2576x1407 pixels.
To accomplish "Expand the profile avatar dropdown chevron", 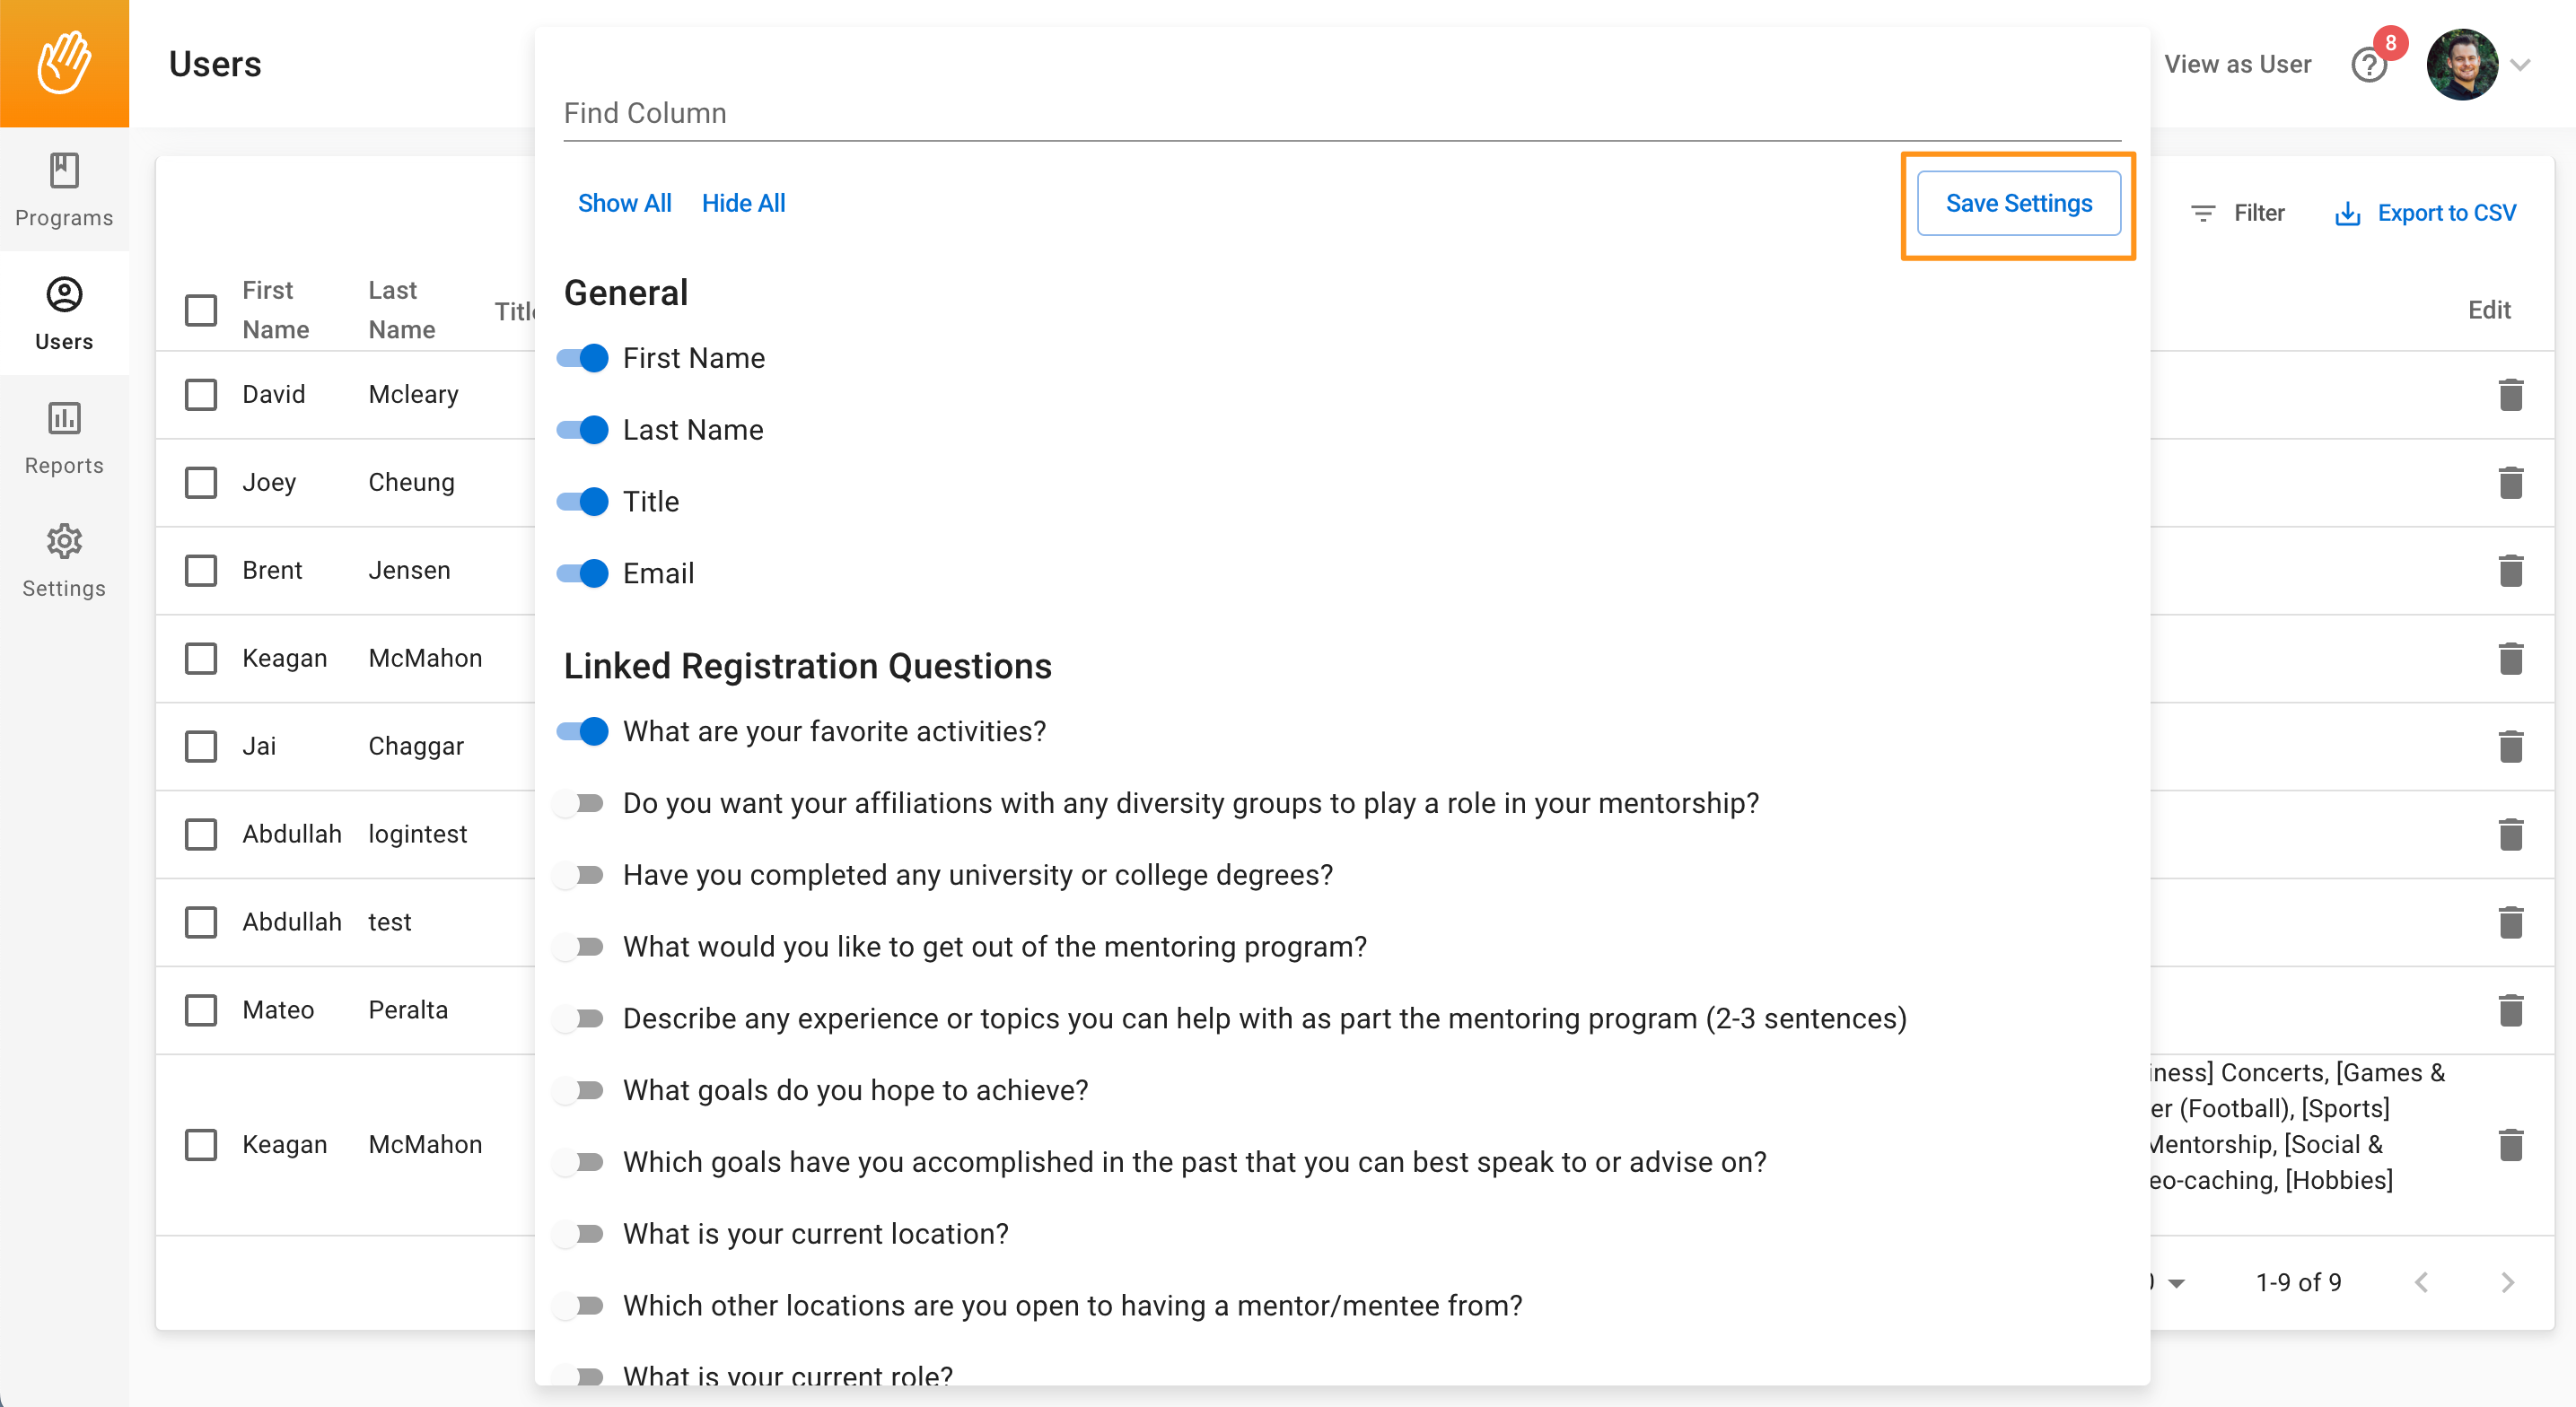I will pyautogui.click(x=2520, y=65).
